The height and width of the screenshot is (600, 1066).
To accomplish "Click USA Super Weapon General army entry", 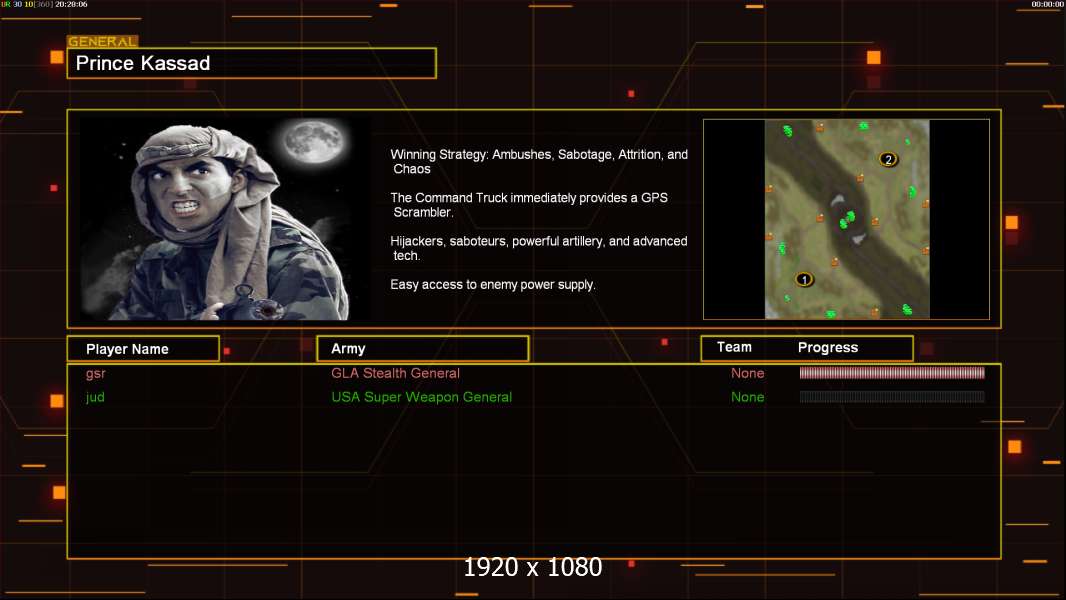I will [x=421, y=397].
